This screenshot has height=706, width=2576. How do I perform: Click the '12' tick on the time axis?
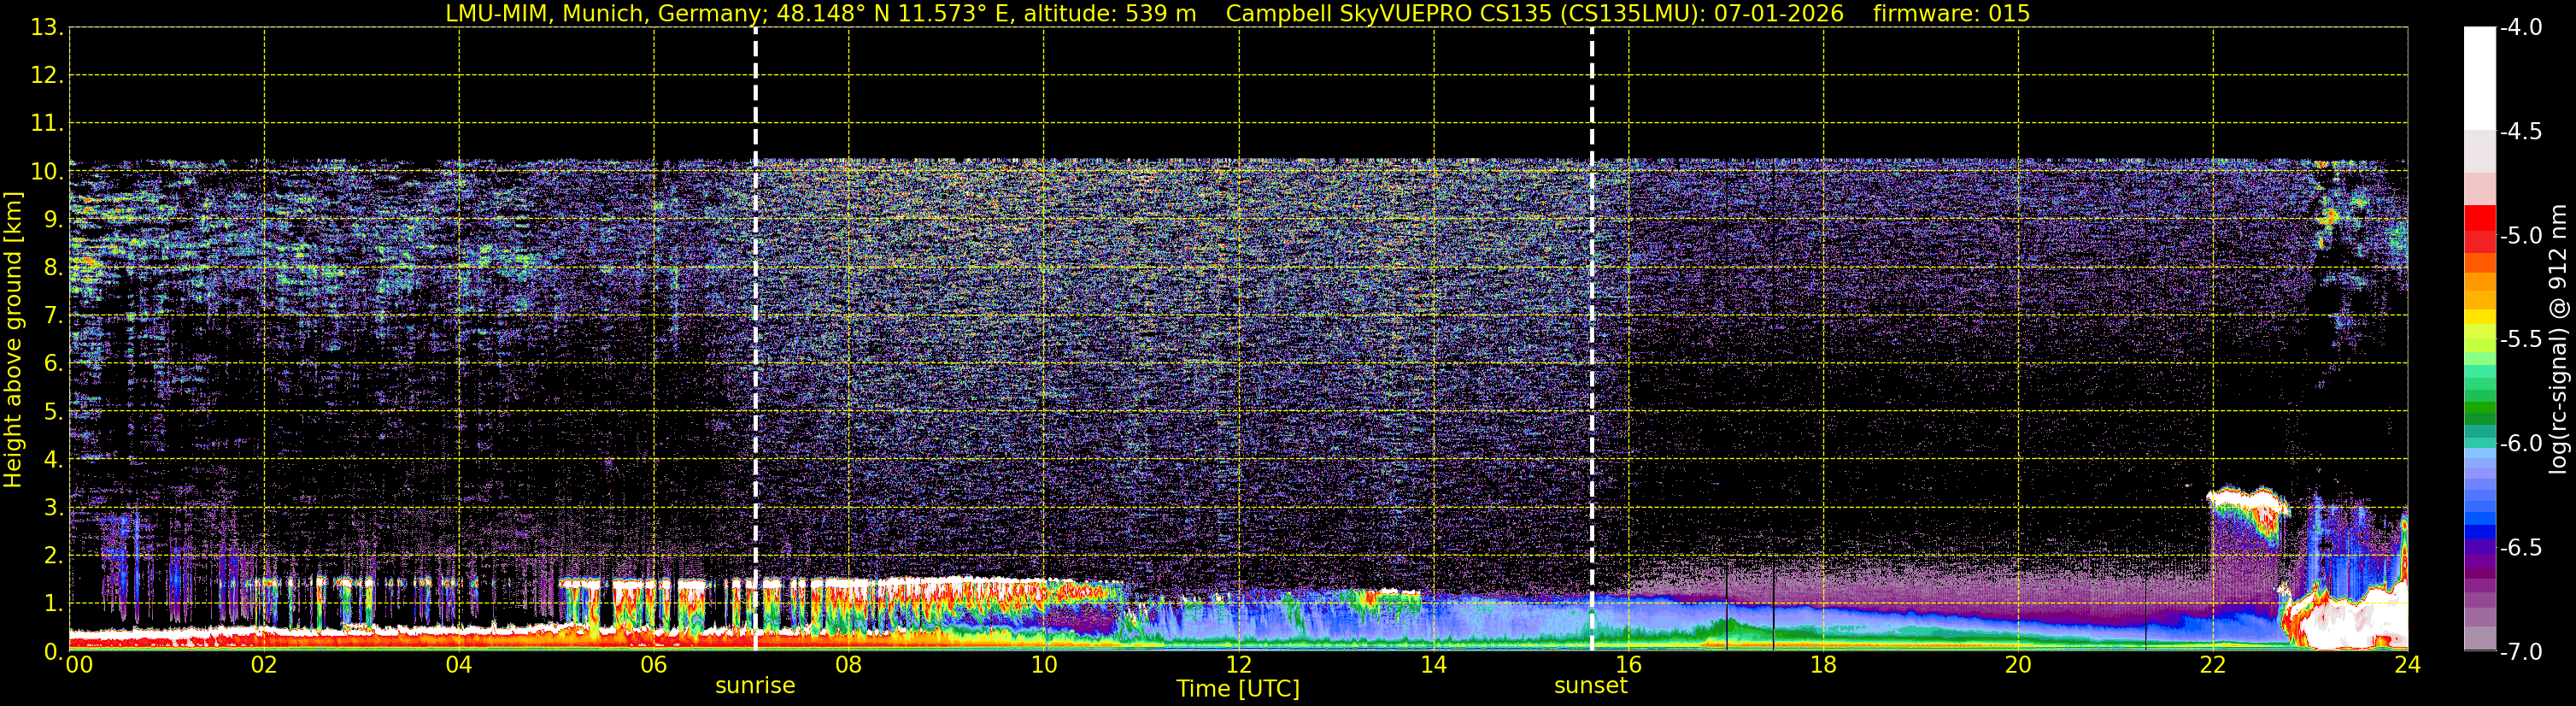1238,665
